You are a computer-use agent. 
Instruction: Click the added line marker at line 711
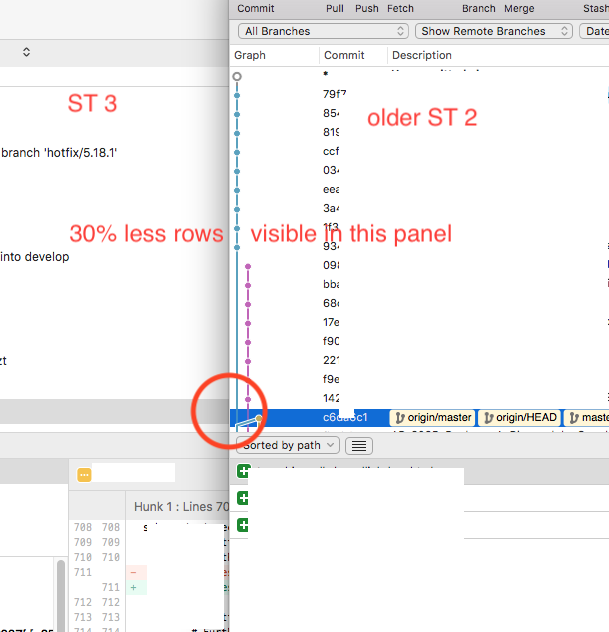click(133, 588)
